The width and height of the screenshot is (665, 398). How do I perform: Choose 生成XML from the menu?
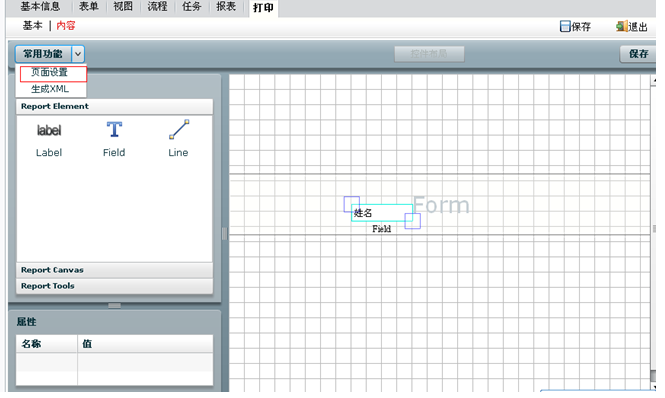pos(50,89)
